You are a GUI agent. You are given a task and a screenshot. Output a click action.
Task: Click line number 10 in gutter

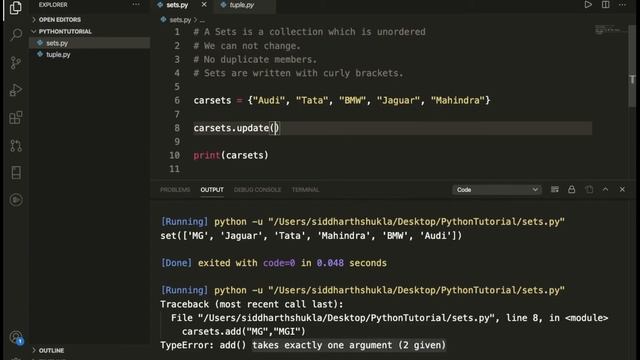pos(174,156)
